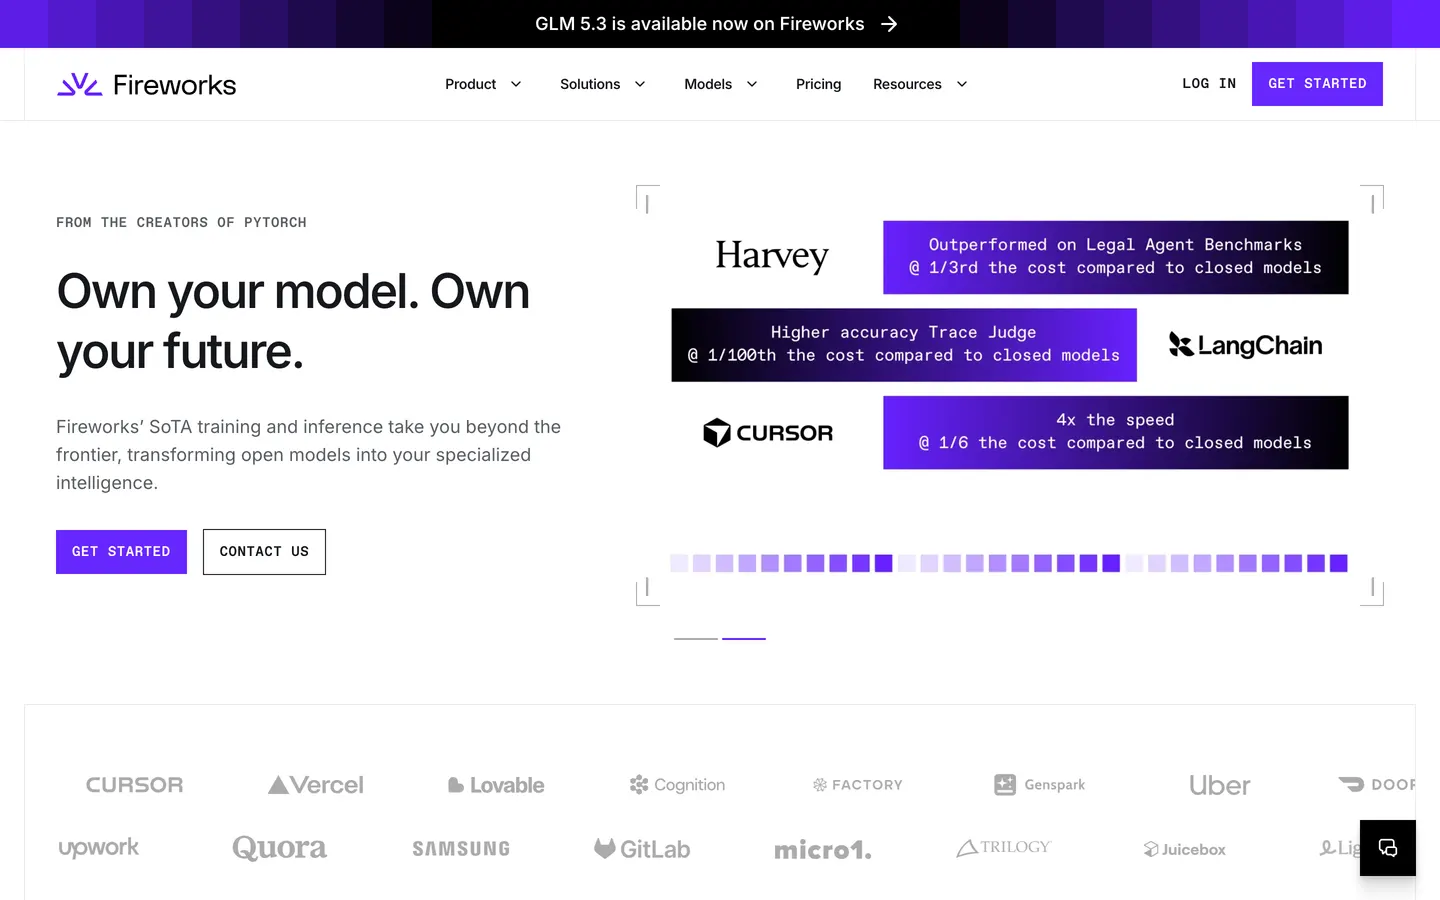Click the Factory customer logo
This screenshot has width=1440, height=900.
click(858, 785)
